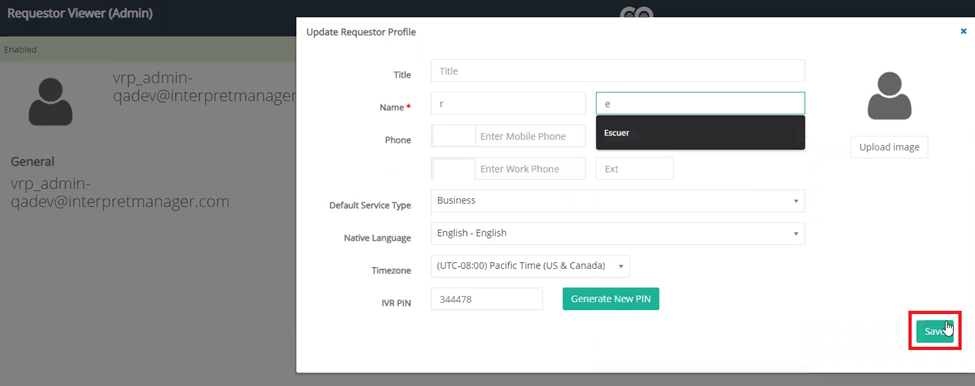
Task: Click the Enter Work Phone field
Action: (x=530, y=168)
